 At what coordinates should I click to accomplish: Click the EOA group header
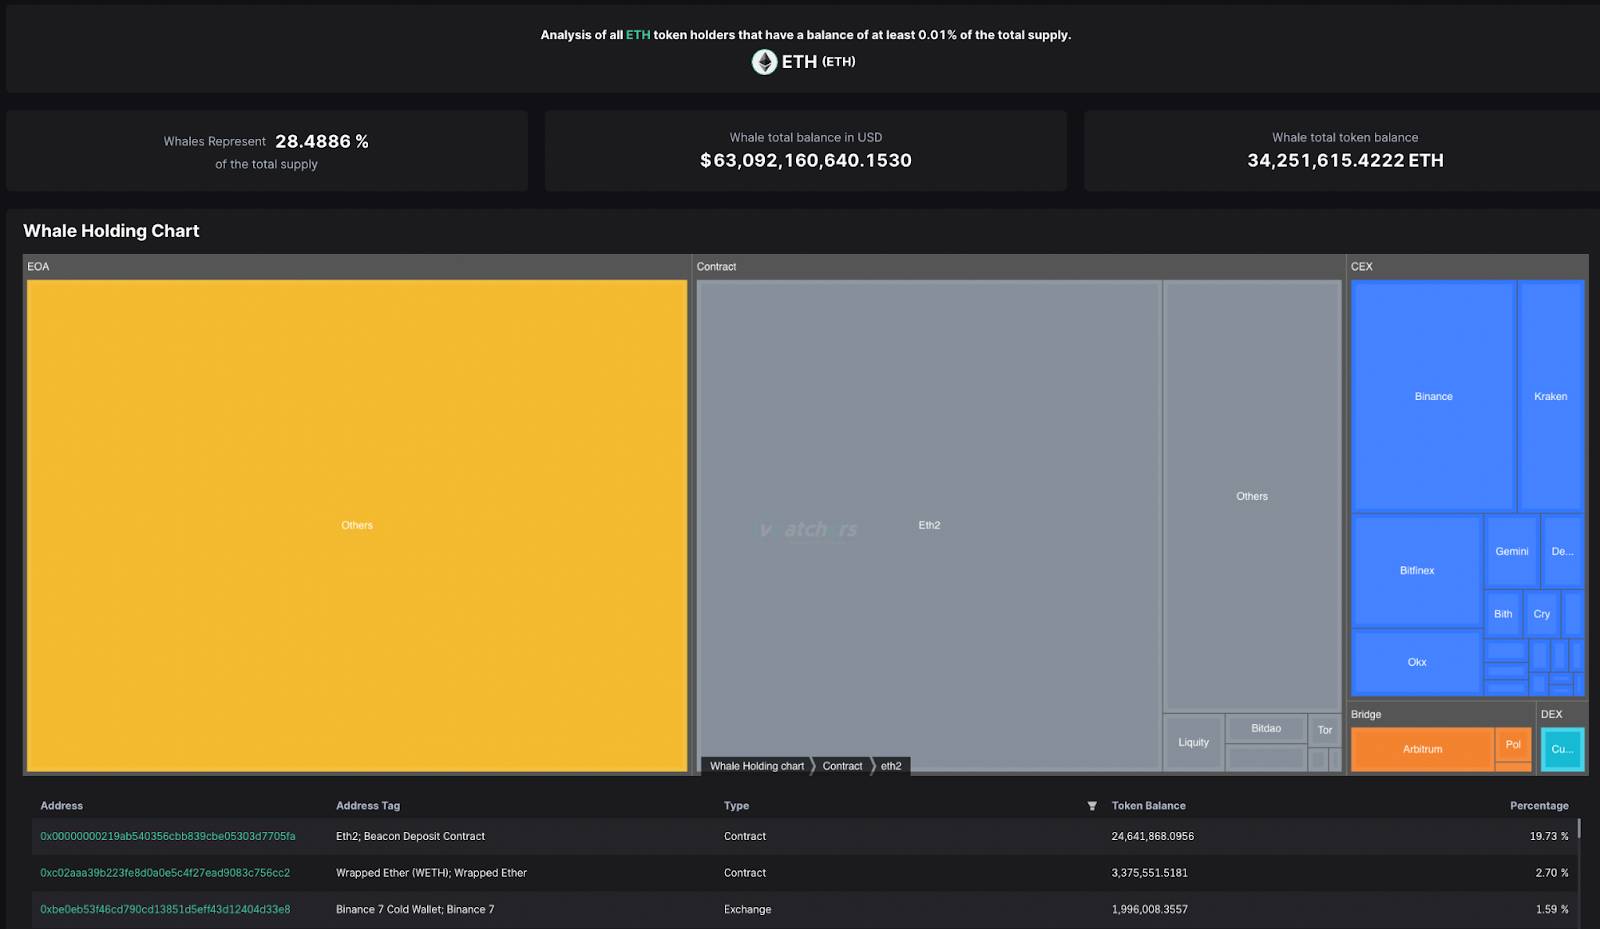pyautogui.click(x=357, y=267)
